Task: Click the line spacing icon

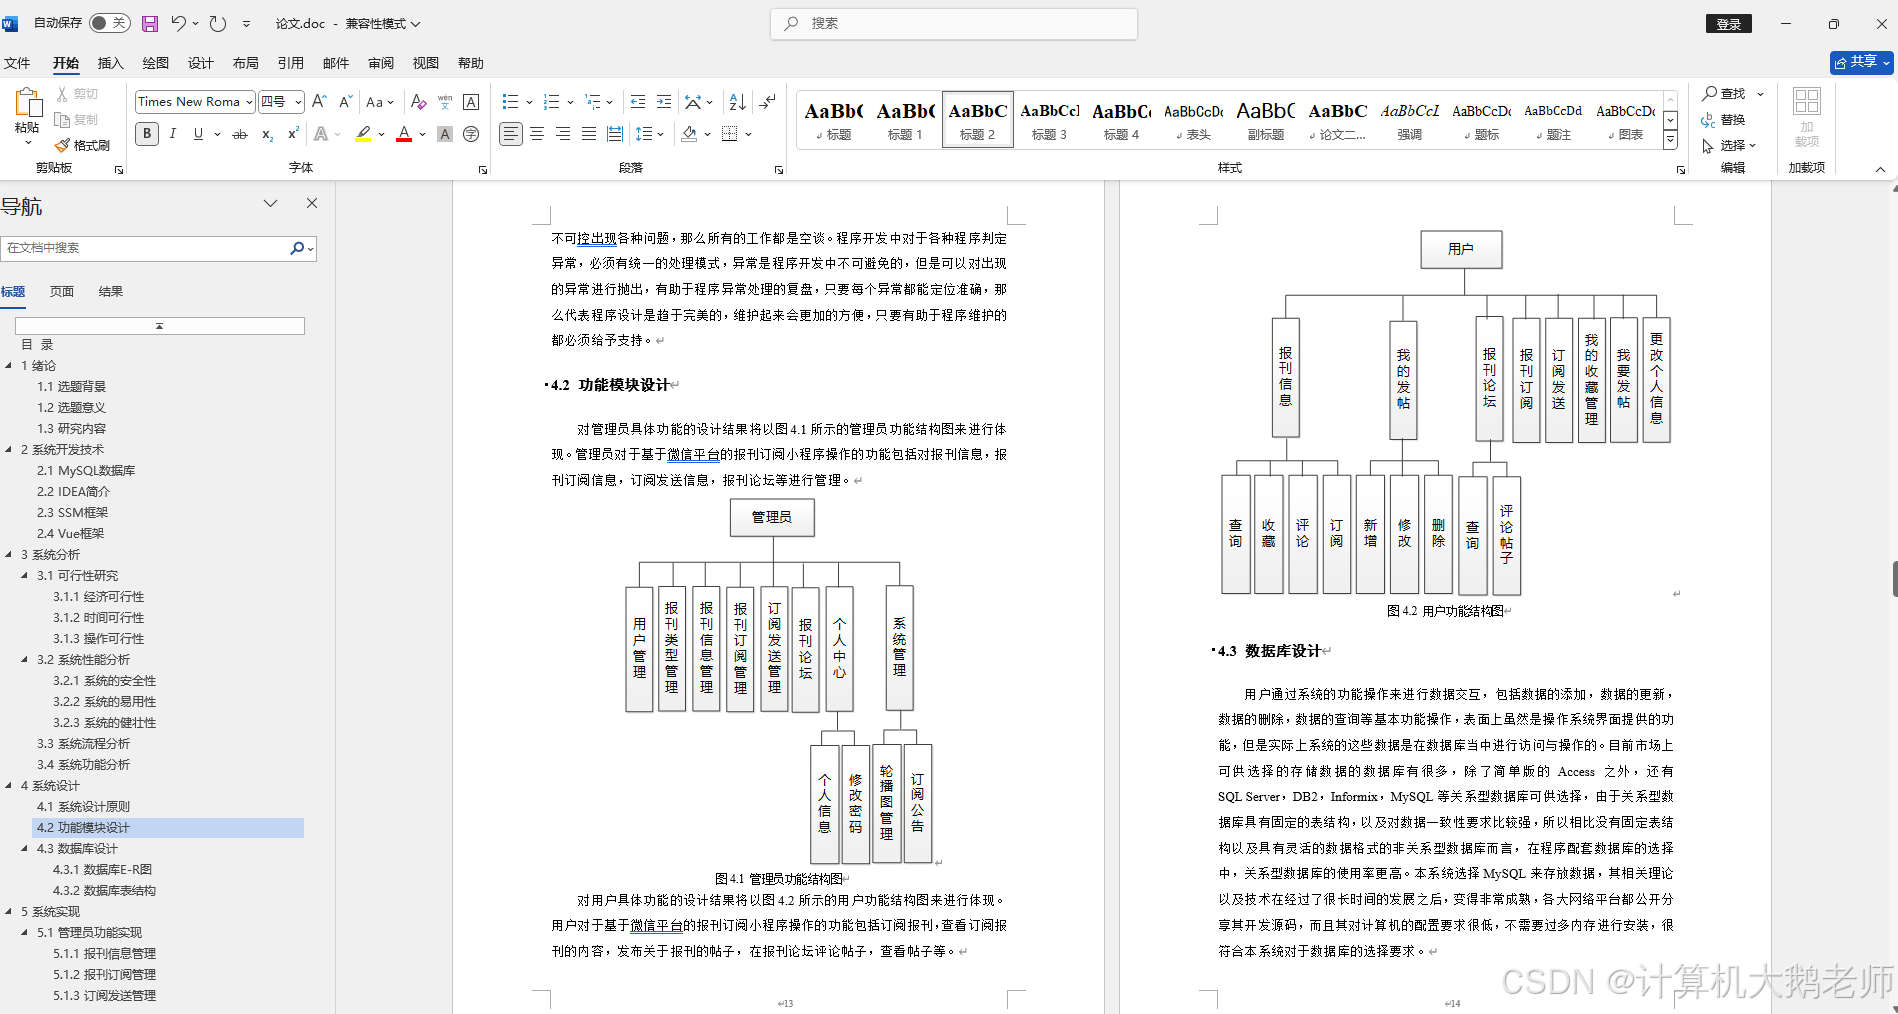Action: tap(644, 134)
